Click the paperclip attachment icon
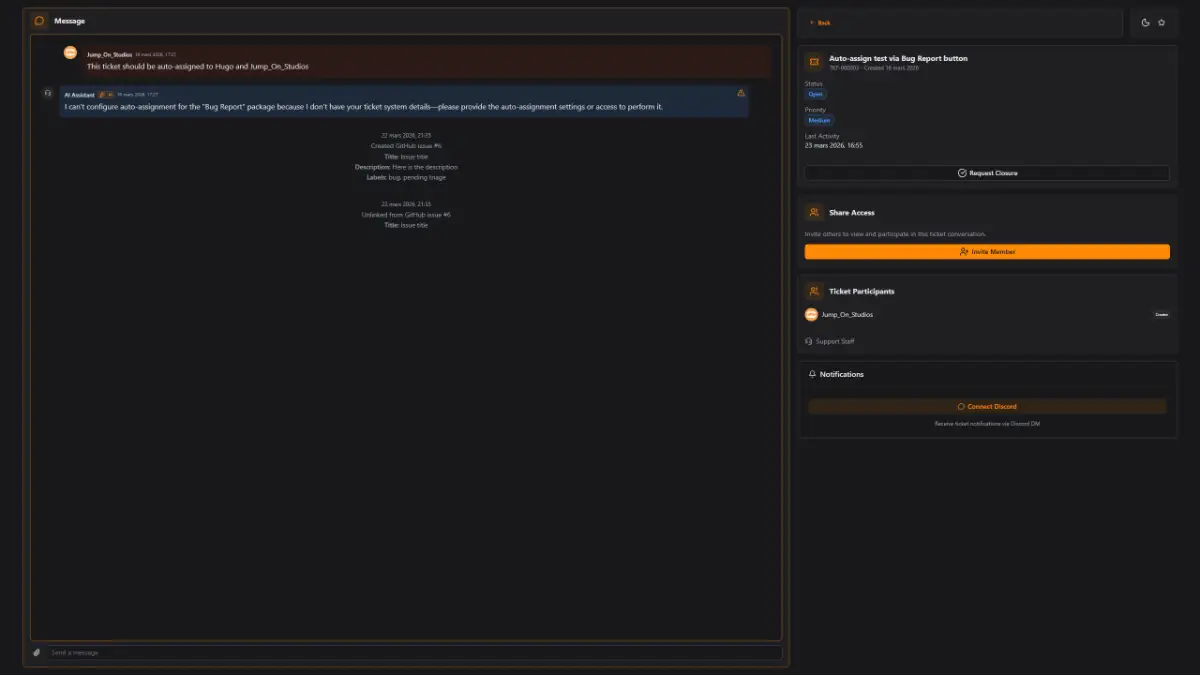 point(37,652)
